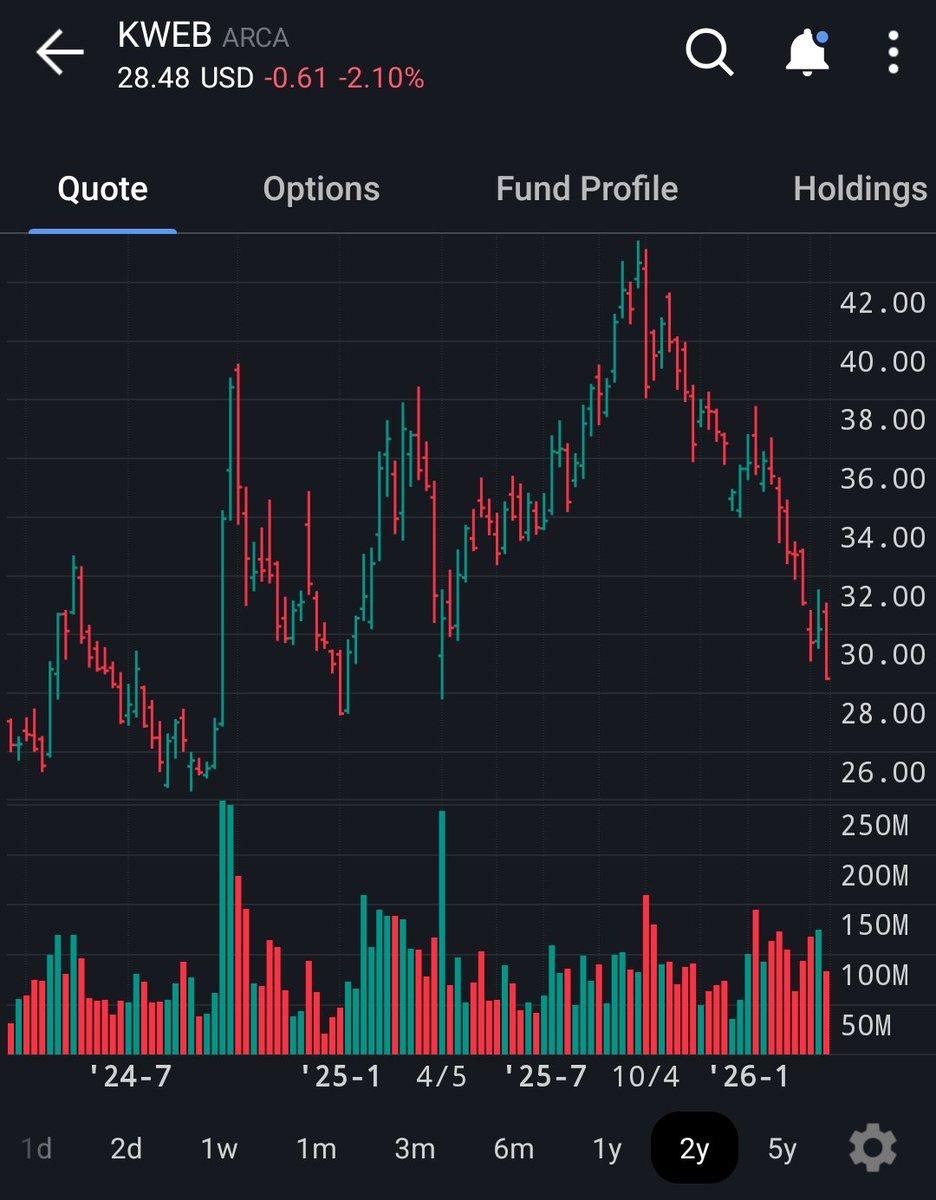The height and width of the screenshot is (1200, 936).
Task: Tap the -0.61 price change
Action: [296, 79]
